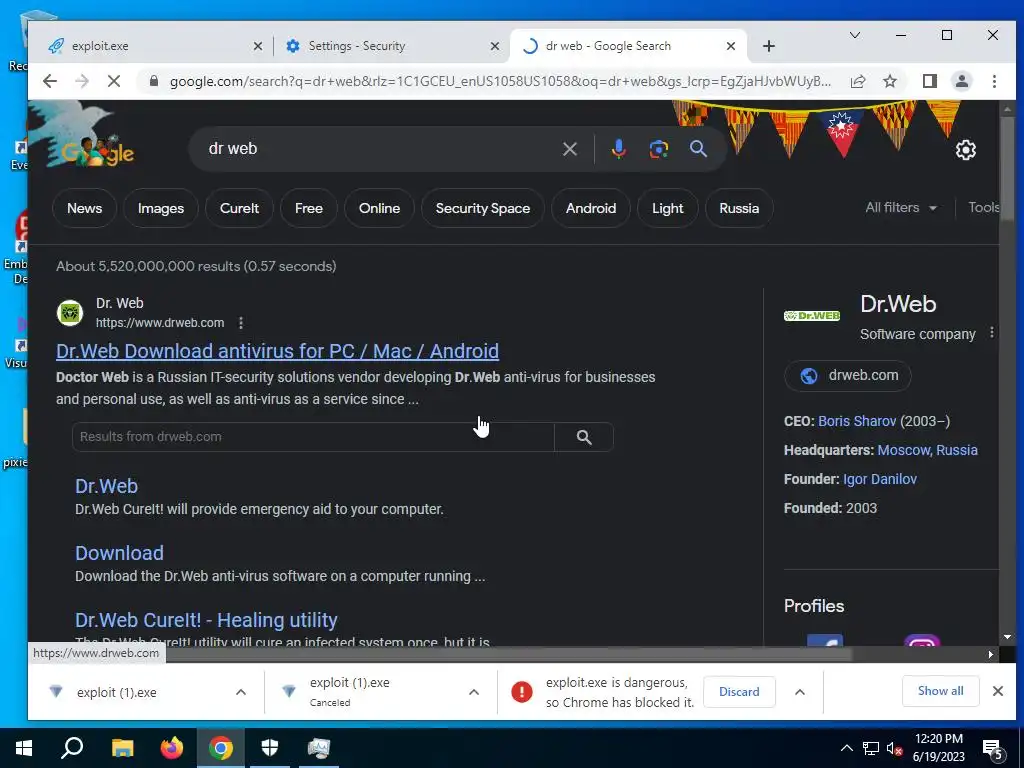The image size is (1024, 768).
Task: Expand options for canceled exploit (1).exe download
Action: (x=473, y=692)
